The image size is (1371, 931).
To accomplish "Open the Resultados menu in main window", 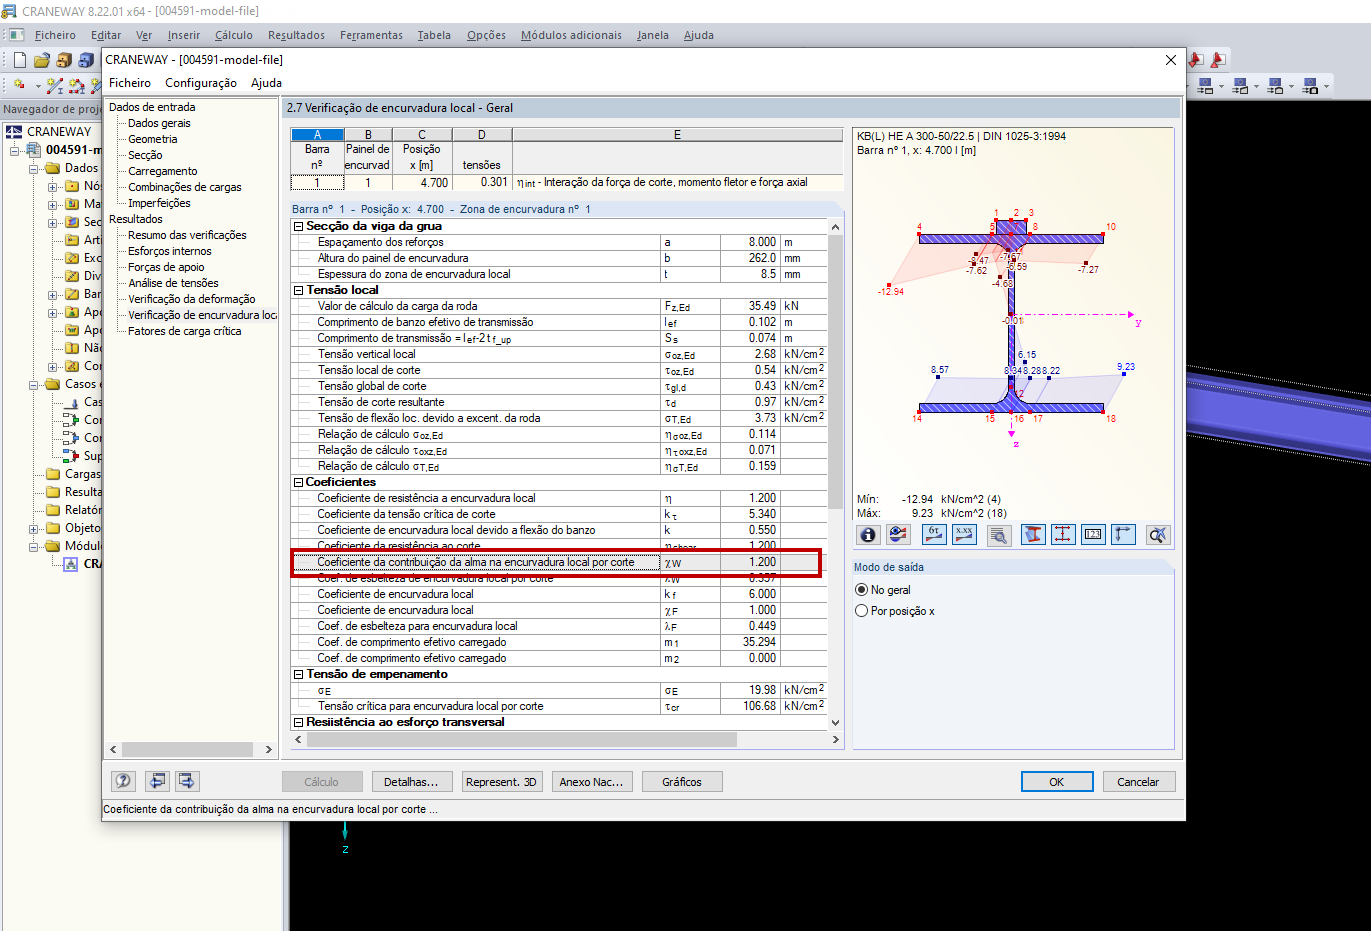I will tap(296, 35).
